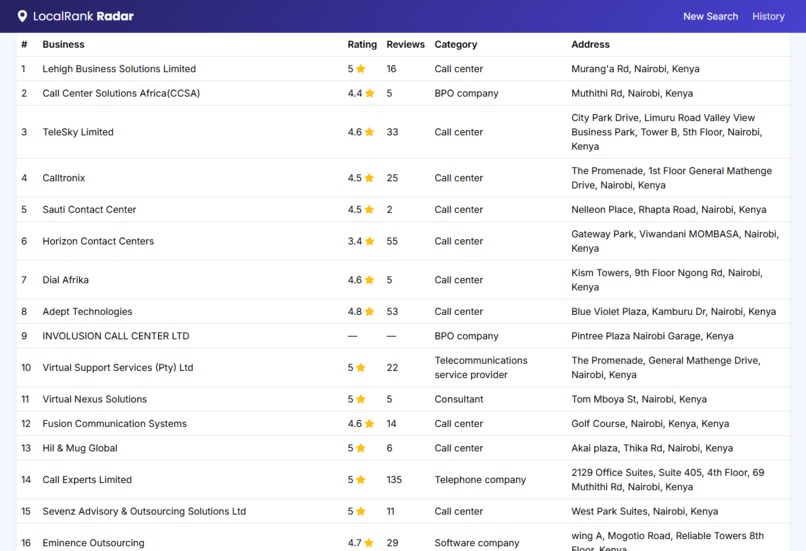This screenshot has height=551, width=806.
Task: Select Hil & Mug Global business name
Action: click(x=80, y=448)
